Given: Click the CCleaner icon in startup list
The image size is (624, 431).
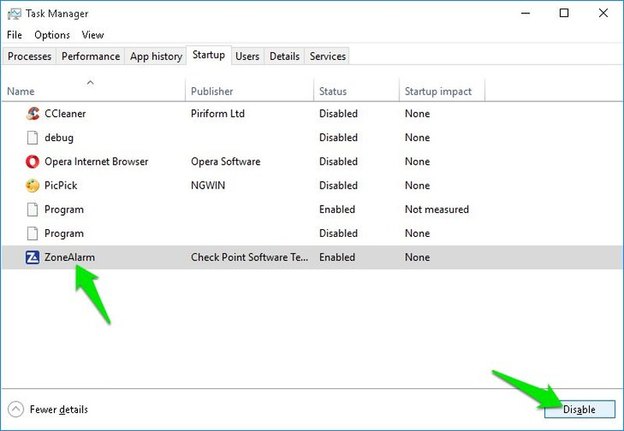Looking at the screenshot, I should [x=33, y=113].
